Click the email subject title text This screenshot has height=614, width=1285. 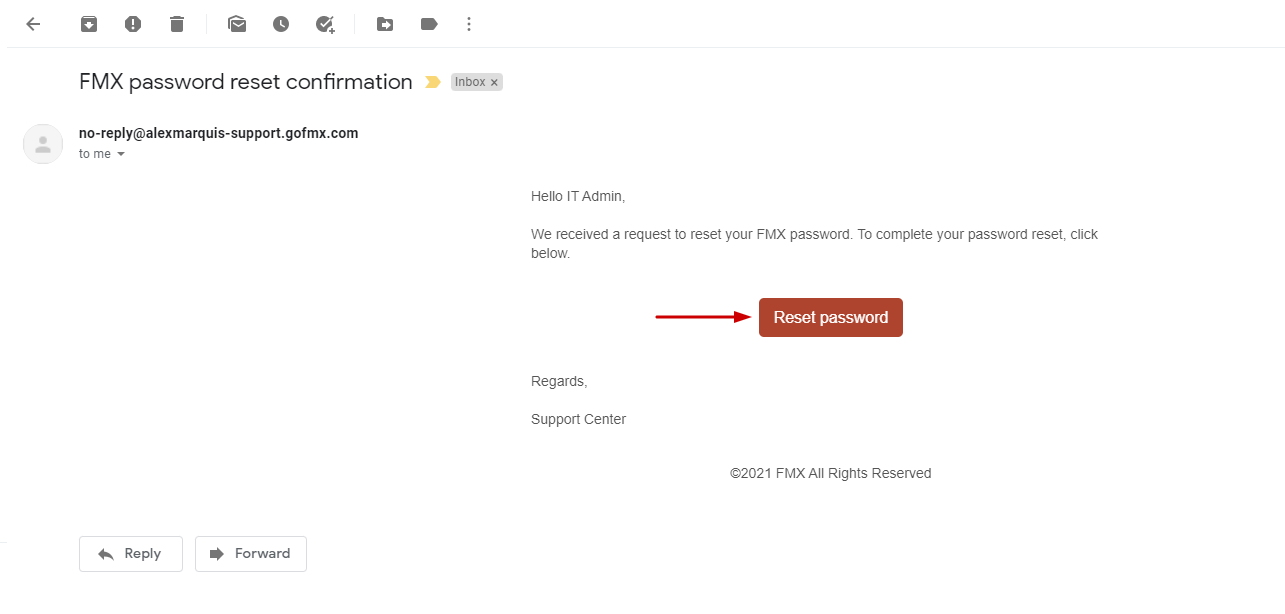245,82
